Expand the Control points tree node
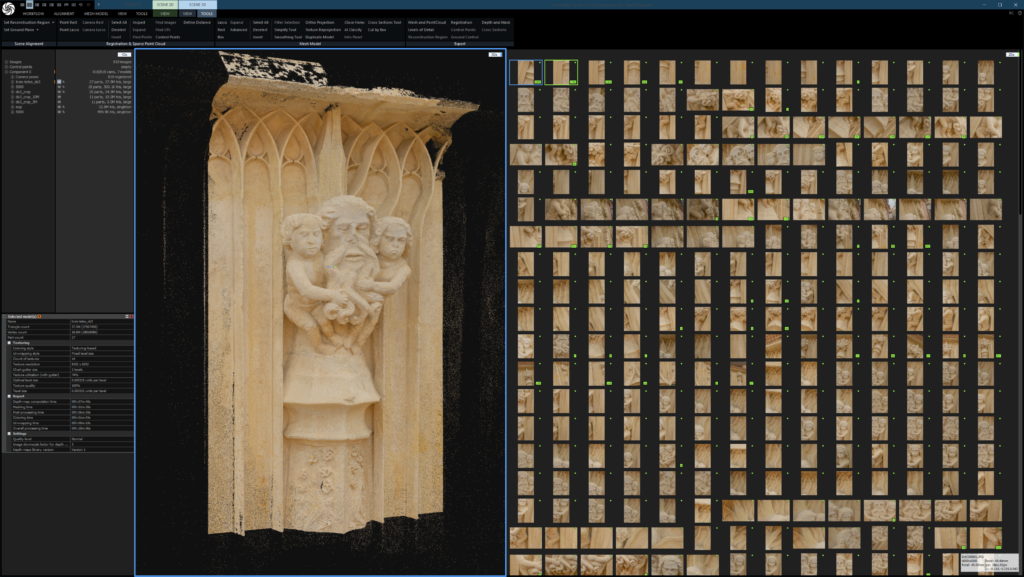Image resolution: width=1024 pixels, height=577 pixels. [7, 67]
